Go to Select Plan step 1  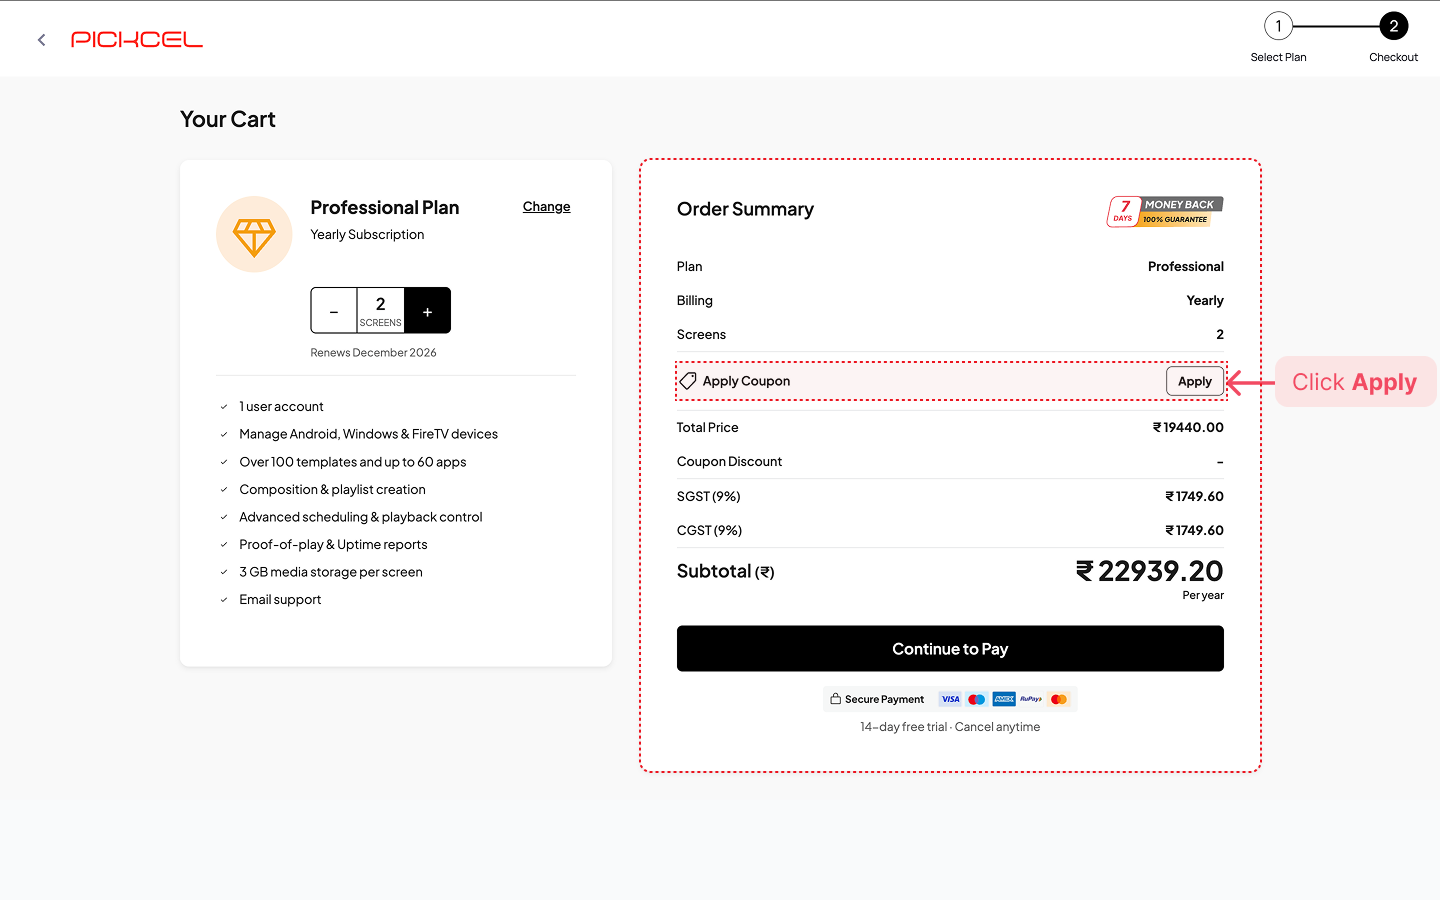(x=1278, y=27)
